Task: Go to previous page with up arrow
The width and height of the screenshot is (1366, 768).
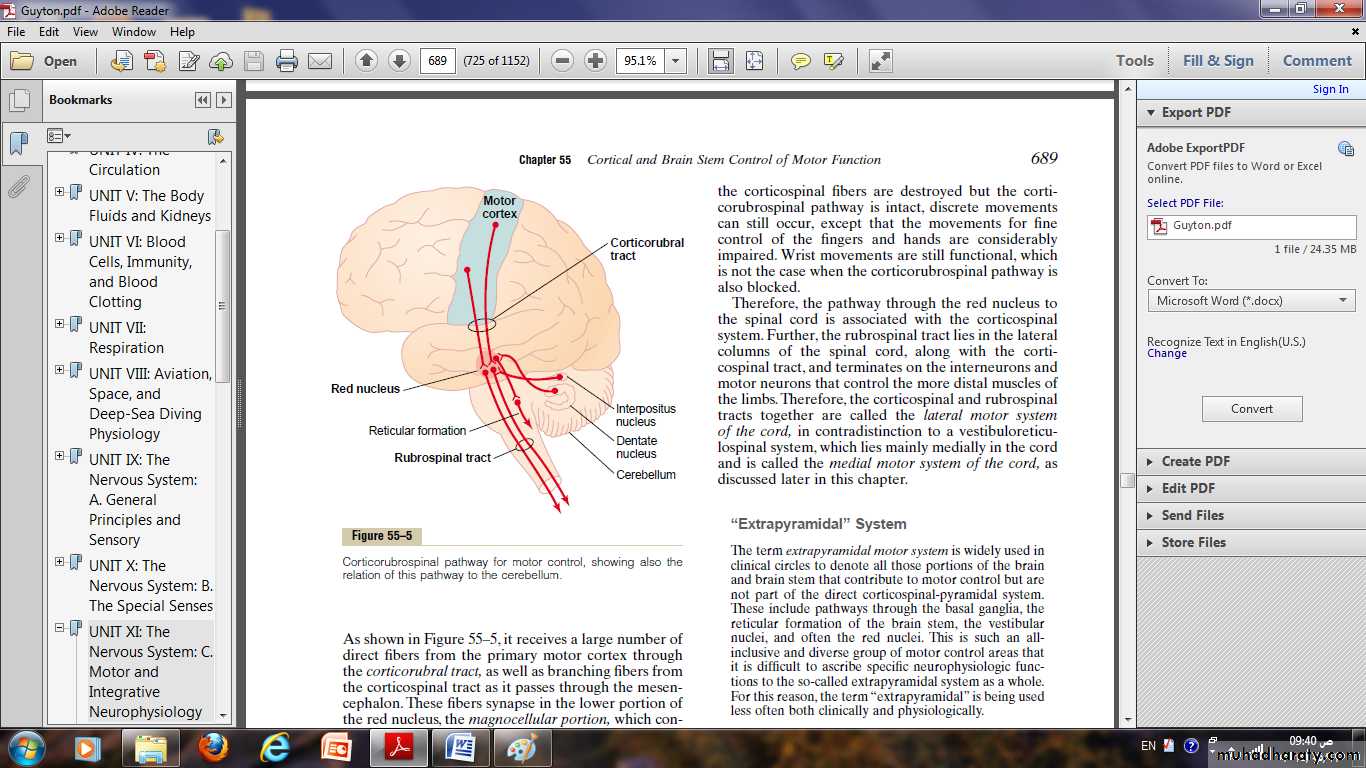Action: point(366,61)
